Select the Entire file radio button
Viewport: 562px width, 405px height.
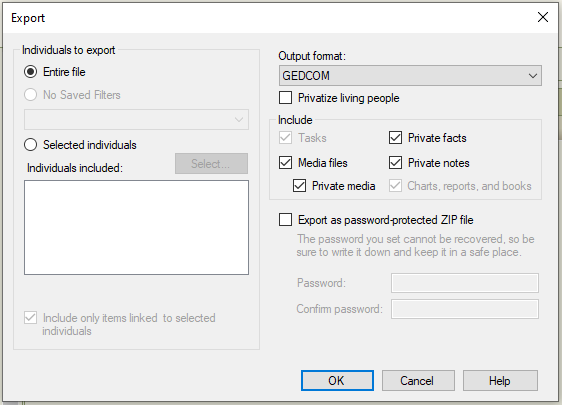(30, 72)
